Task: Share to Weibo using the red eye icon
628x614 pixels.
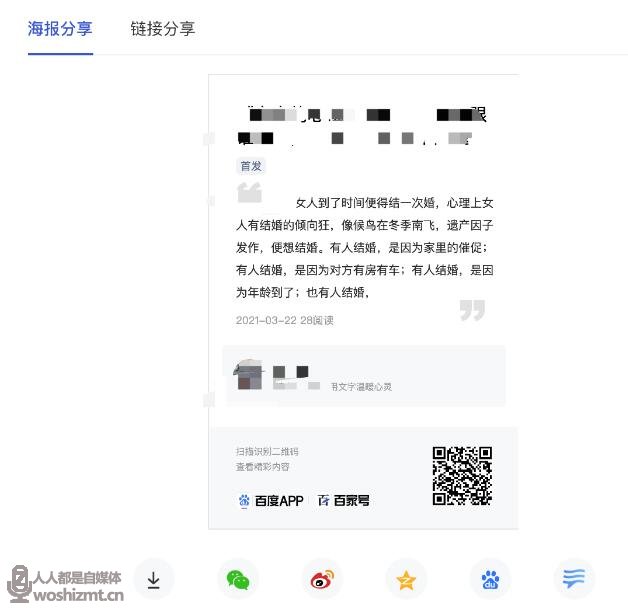Action: point(322,579)
